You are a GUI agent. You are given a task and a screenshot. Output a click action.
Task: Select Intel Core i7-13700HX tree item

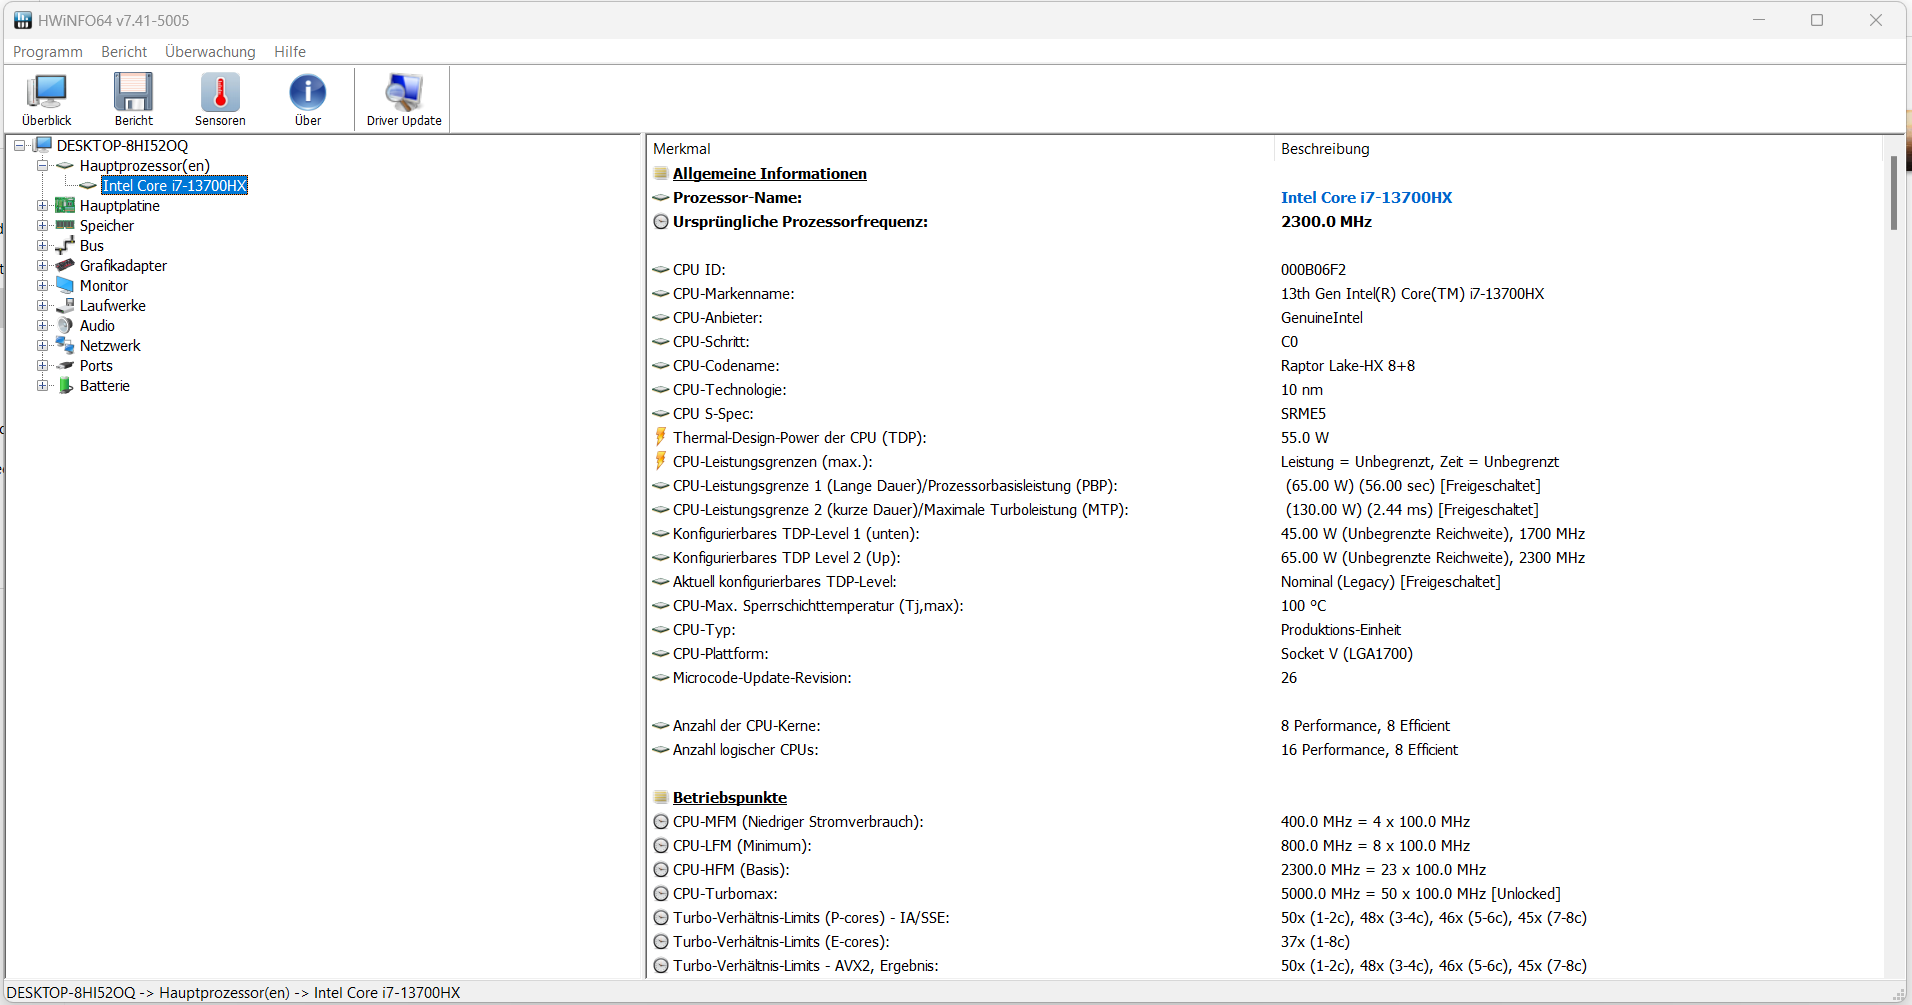click(174, 186)
